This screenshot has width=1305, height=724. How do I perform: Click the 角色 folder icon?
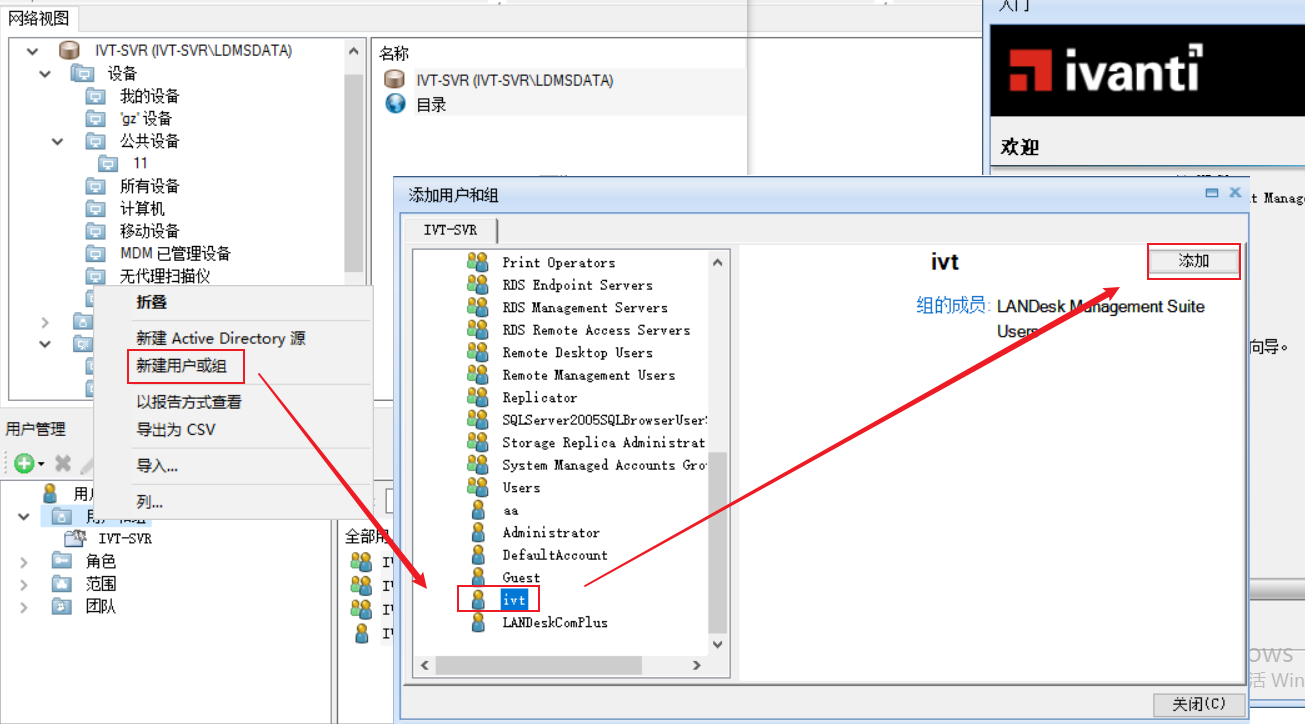[x=62, y=561]
